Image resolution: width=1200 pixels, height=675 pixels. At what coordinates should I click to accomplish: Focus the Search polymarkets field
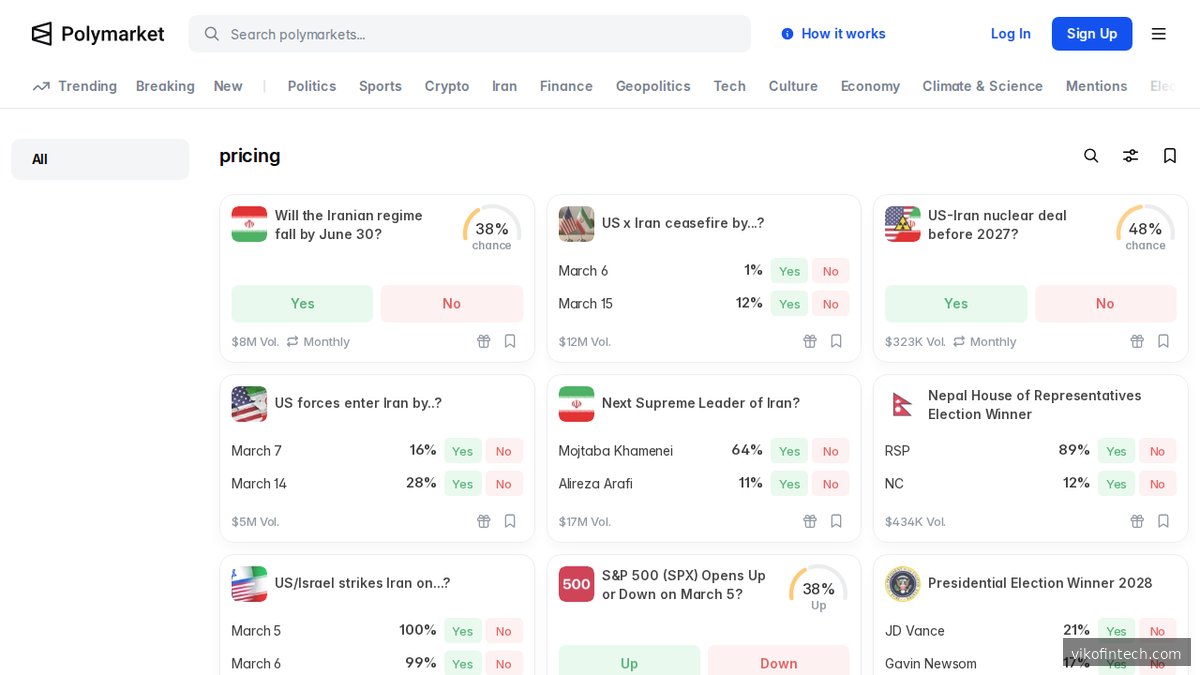pyautogui.click(x=470, y=34)
